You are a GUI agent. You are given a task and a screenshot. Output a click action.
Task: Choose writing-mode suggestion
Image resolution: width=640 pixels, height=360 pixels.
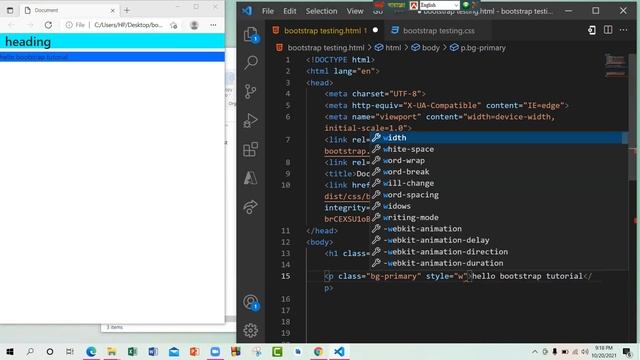coord(499,218)
